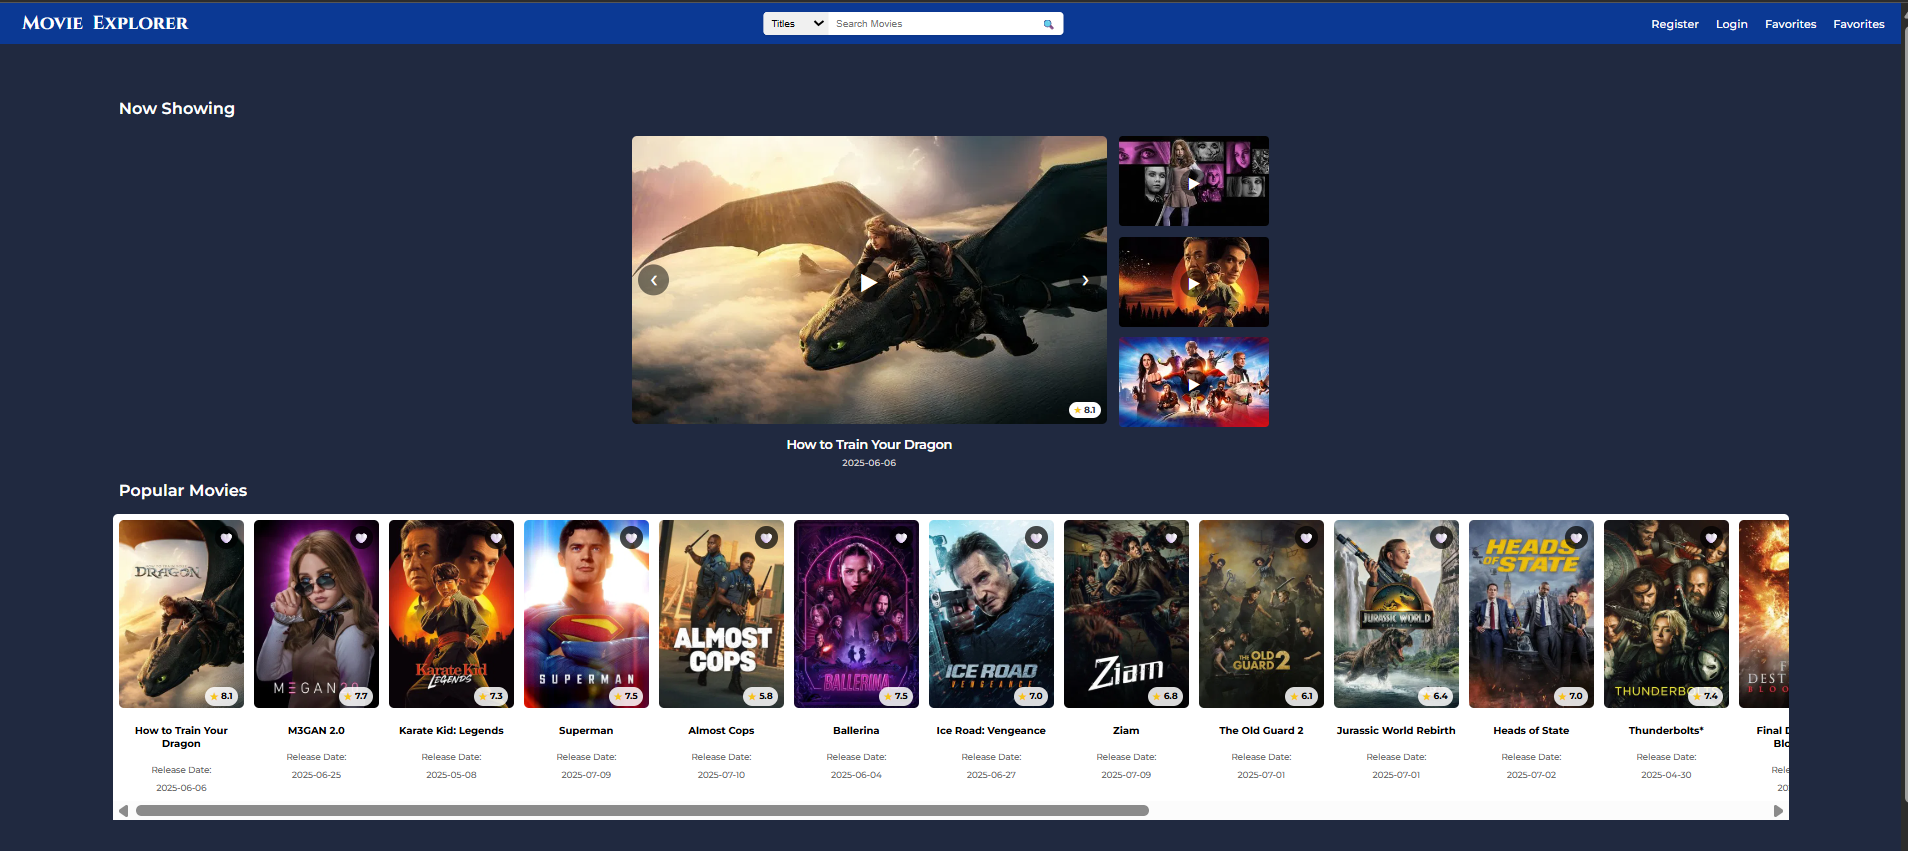Toggle heart on Ice Road: Vengeance

(x=1036, y=538)
